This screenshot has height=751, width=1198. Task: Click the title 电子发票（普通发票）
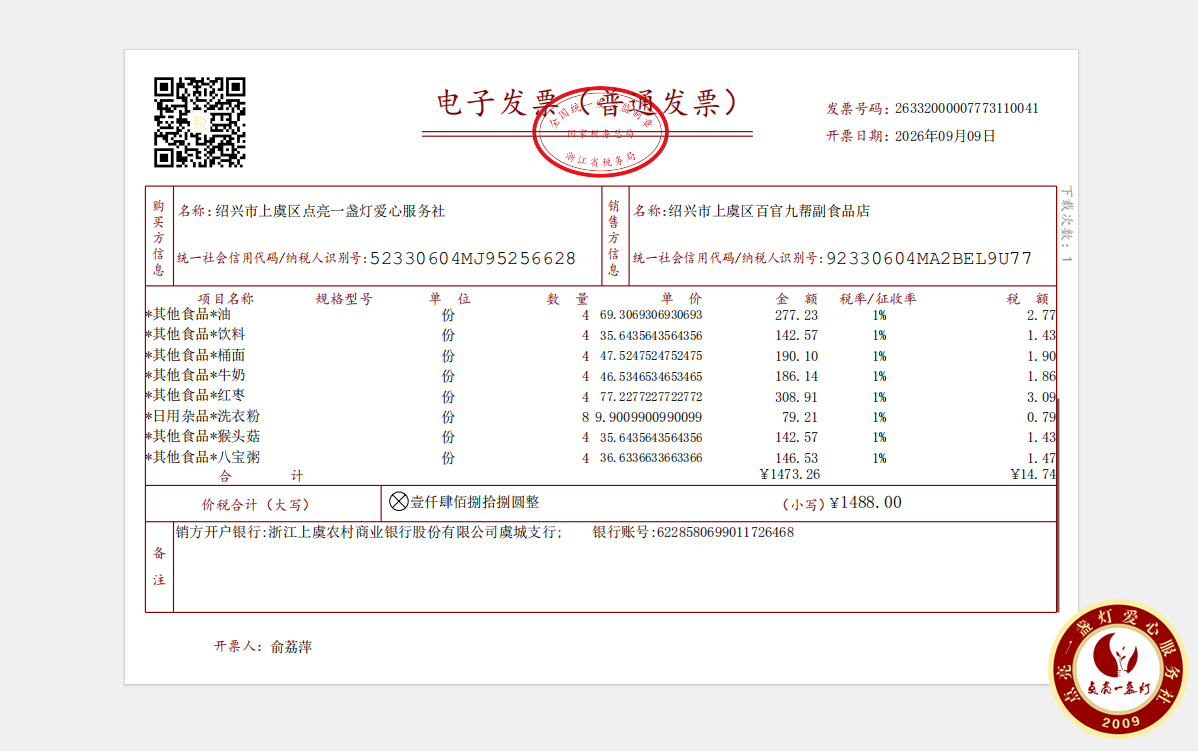[588, 103]
